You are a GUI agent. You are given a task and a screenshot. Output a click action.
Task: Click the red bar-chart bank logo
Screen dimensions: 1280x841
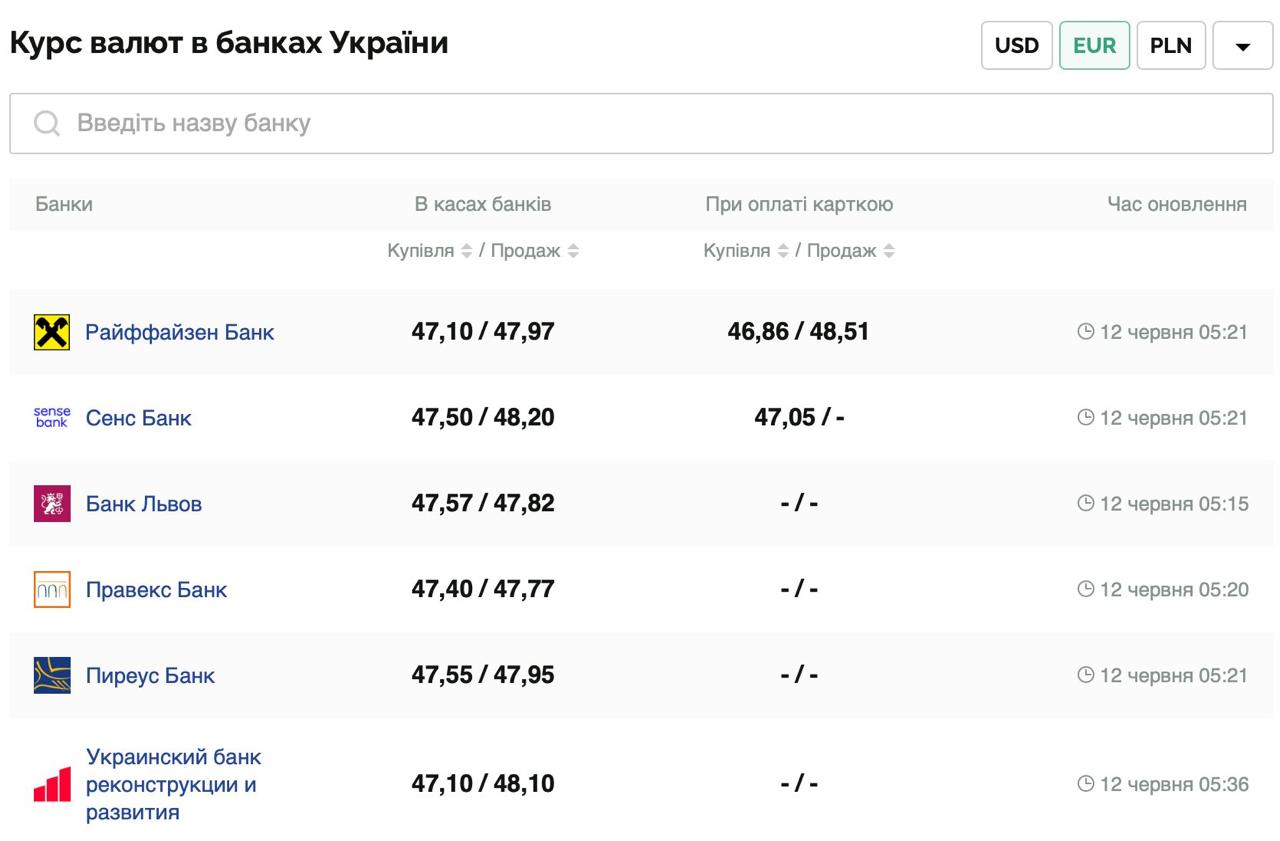coord(52,784)
